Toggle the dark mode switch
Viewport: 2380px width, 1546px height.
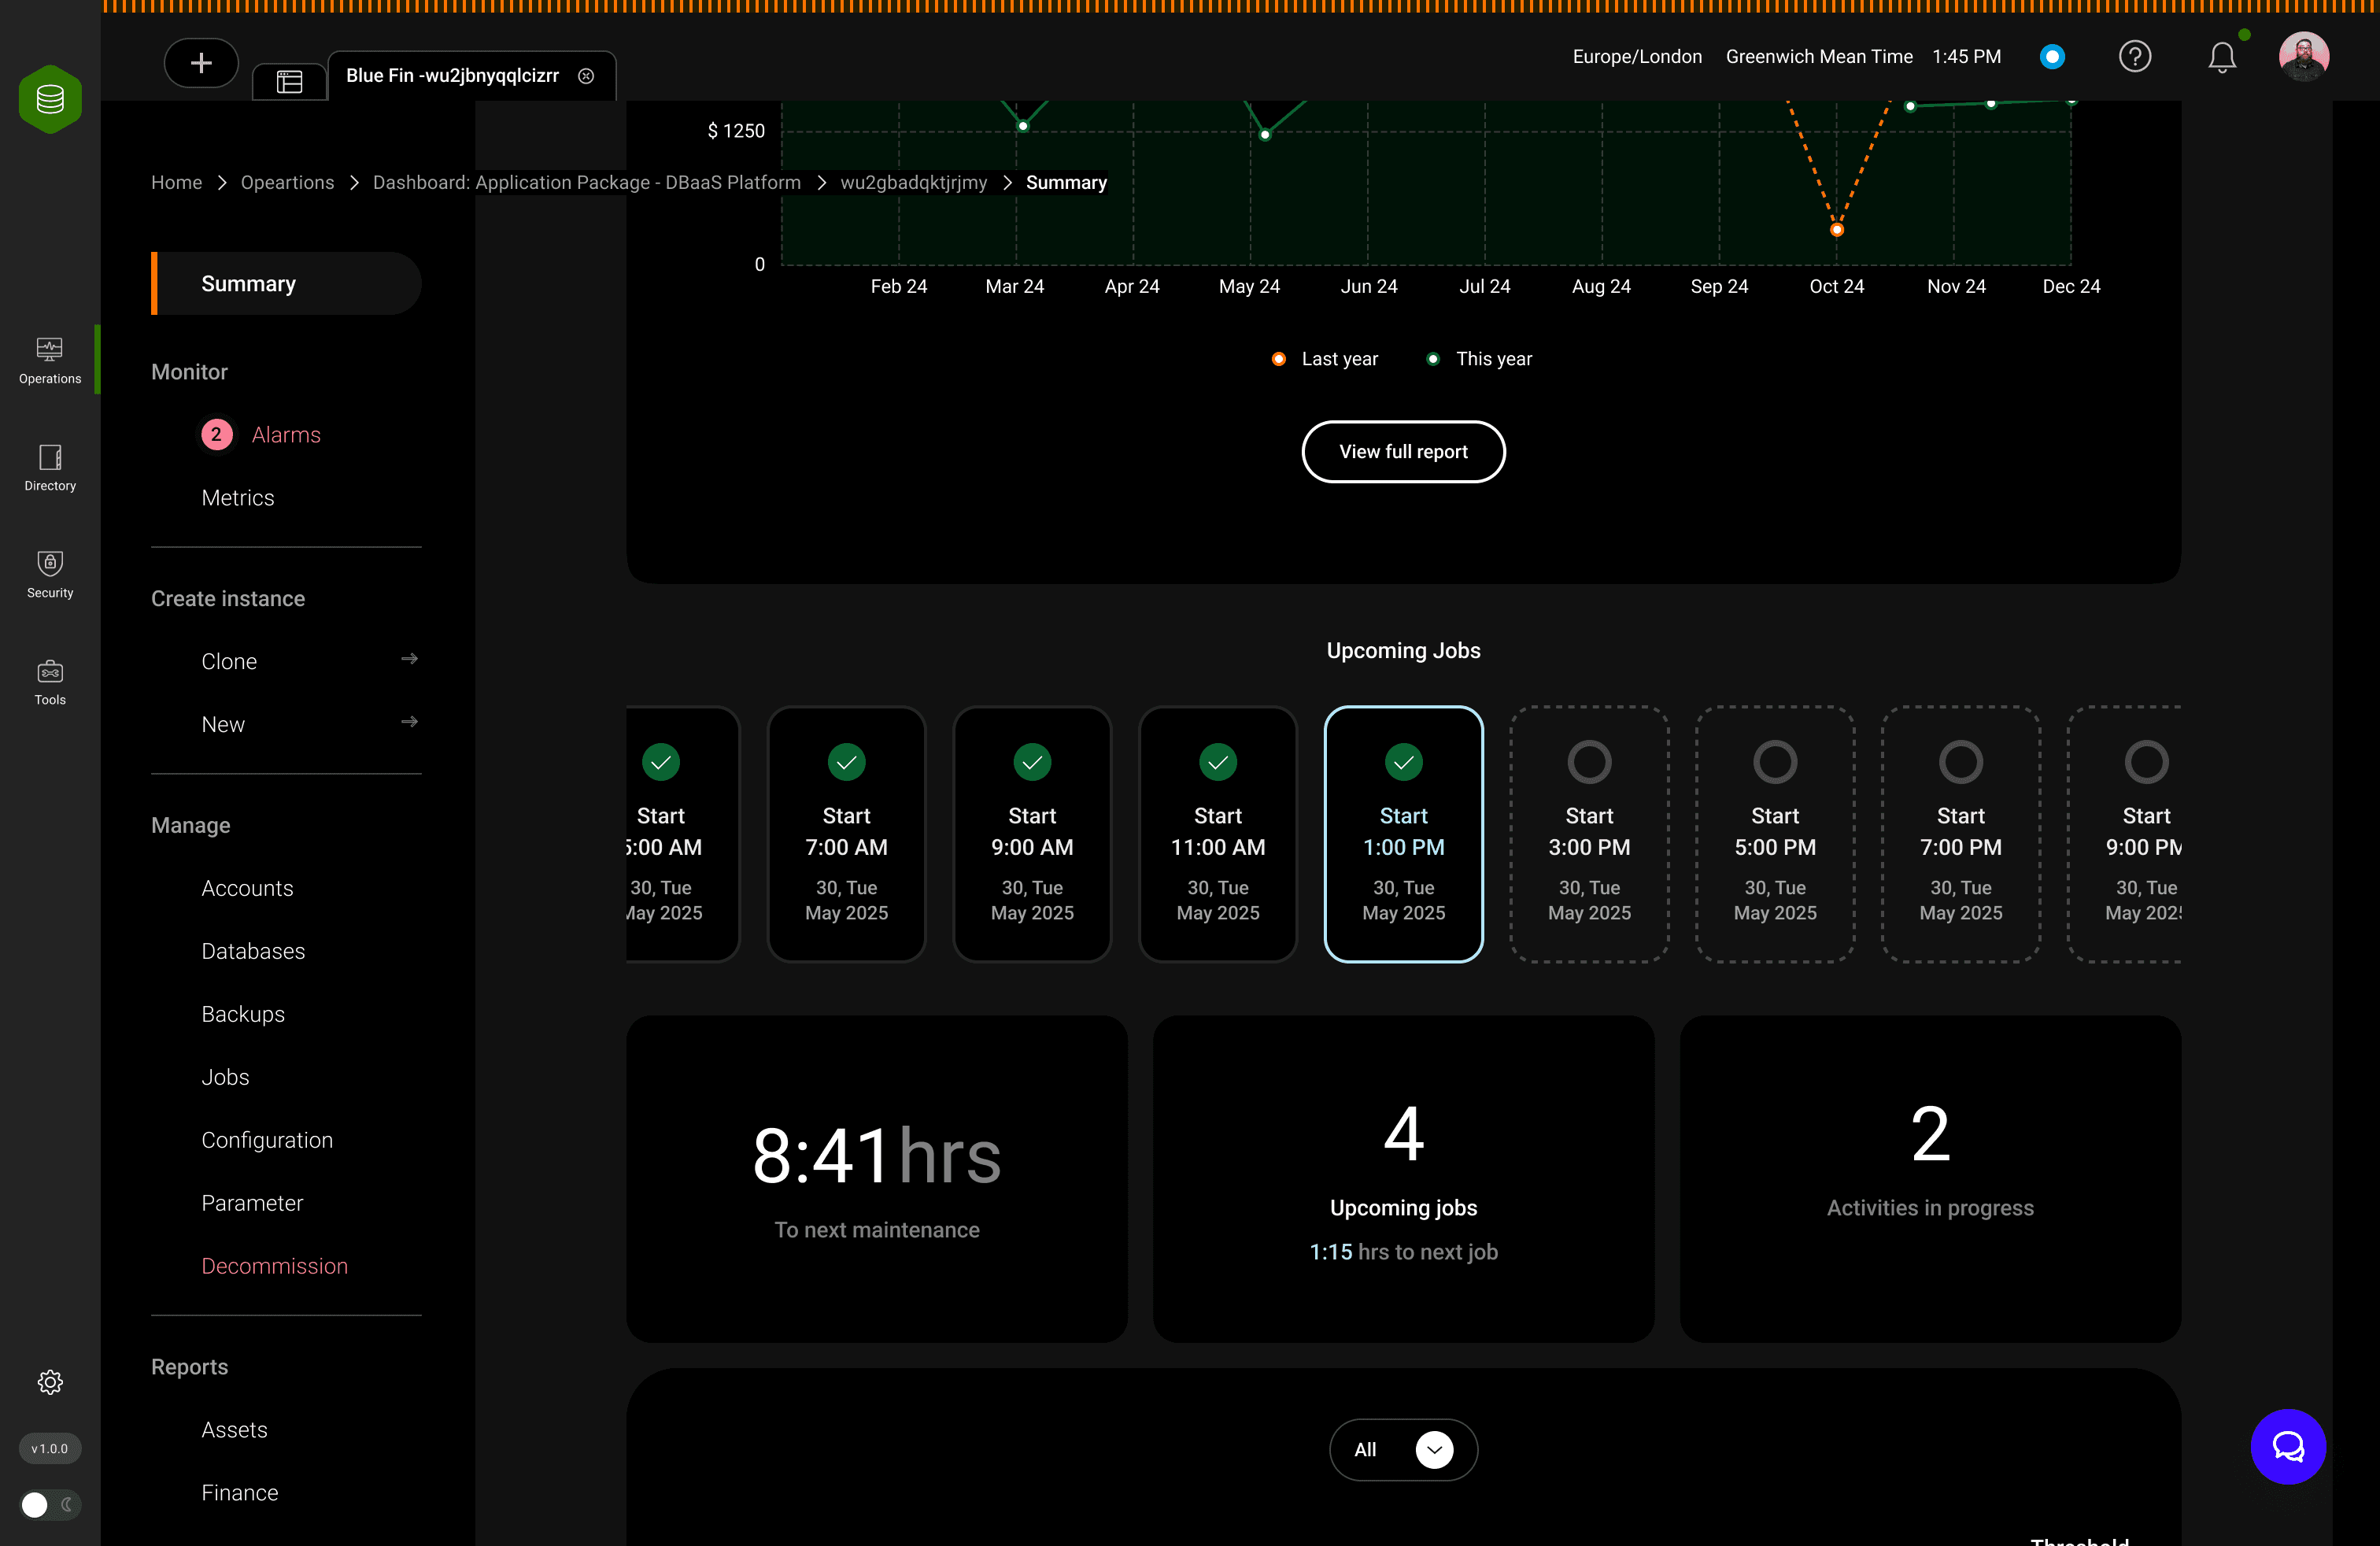pos(50,1504)
